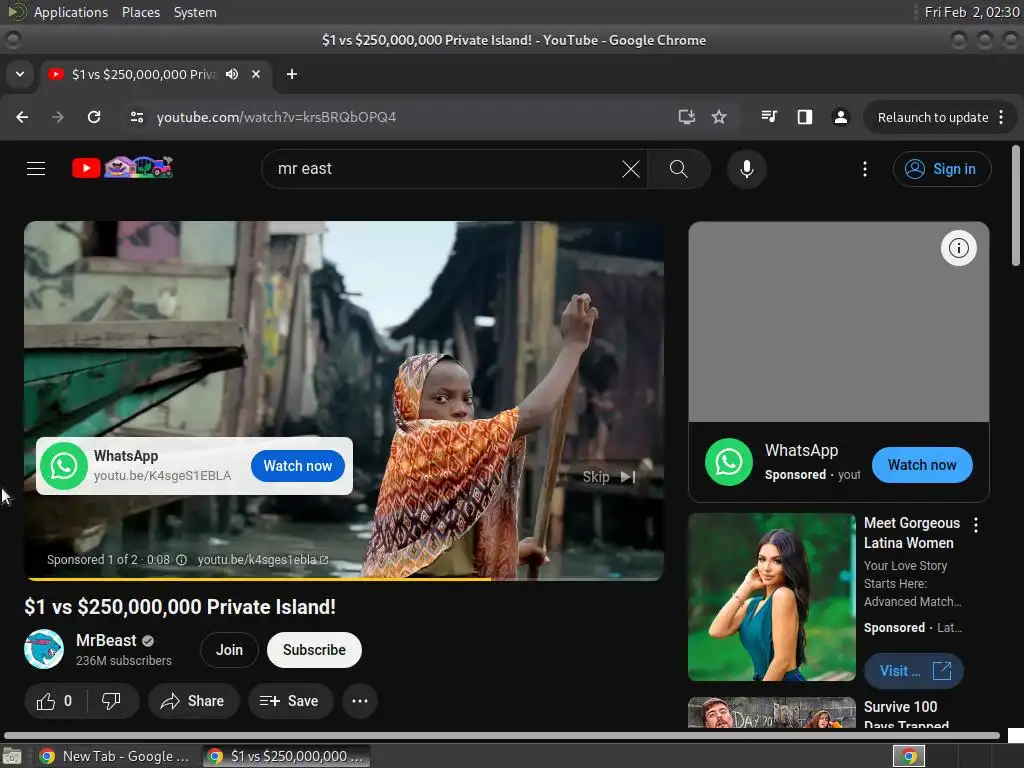The width and height of the screenshot is (1024, 768).
Task: Install app icon in address bar
Action: pos(686,117)
